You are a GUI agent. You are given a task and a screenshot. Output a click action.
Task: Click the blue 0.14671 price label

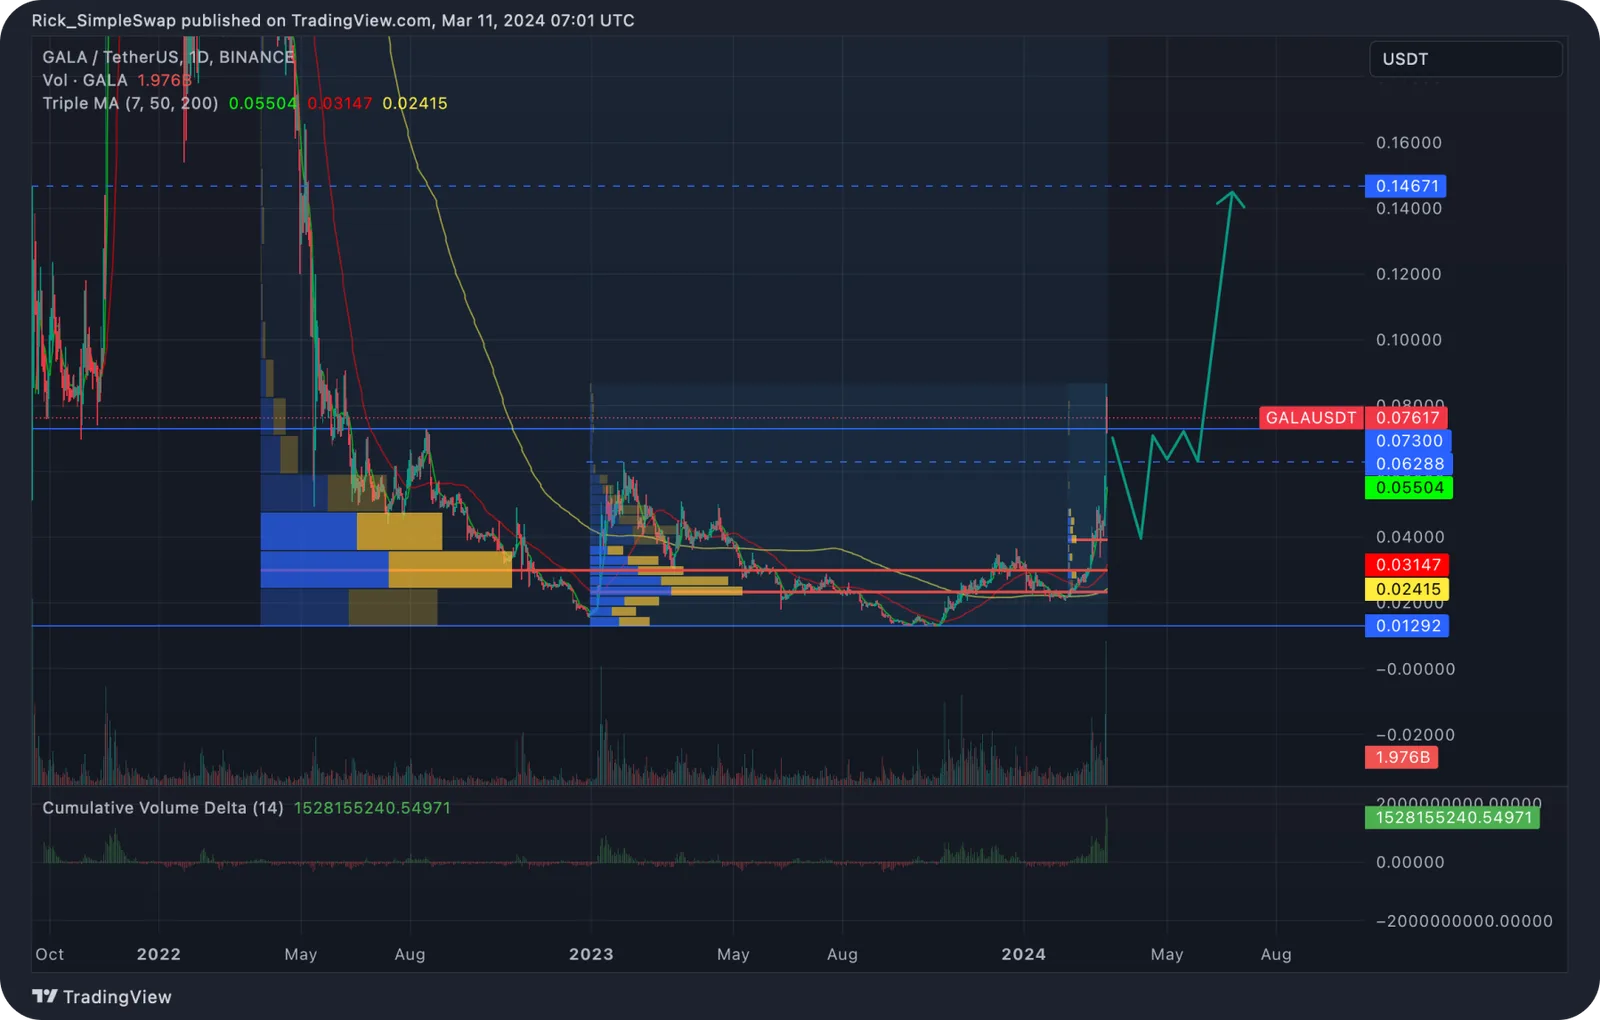point(1406,186)
